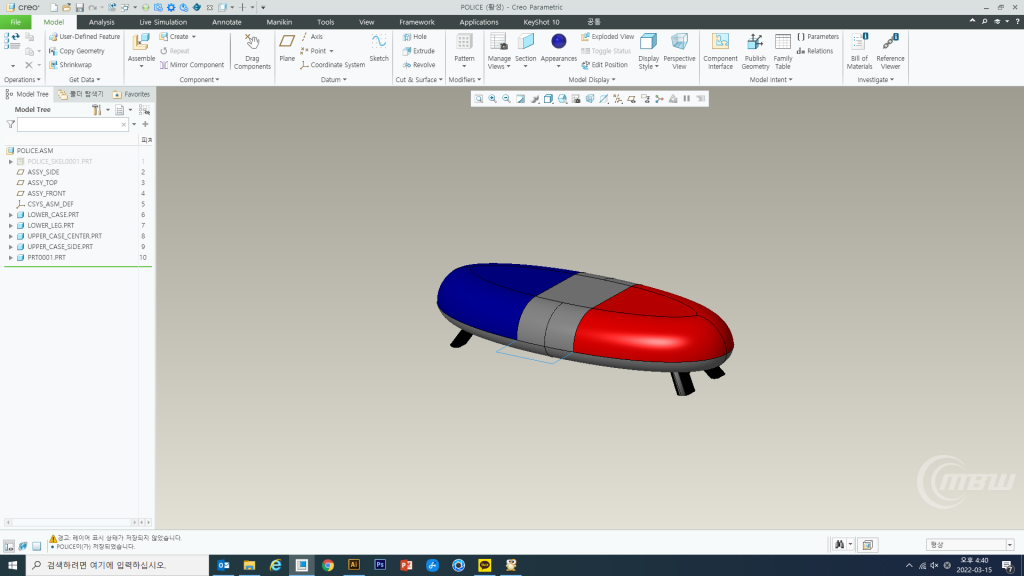Click the Open folder icon in quick access toolbar

tap(67, 7)
